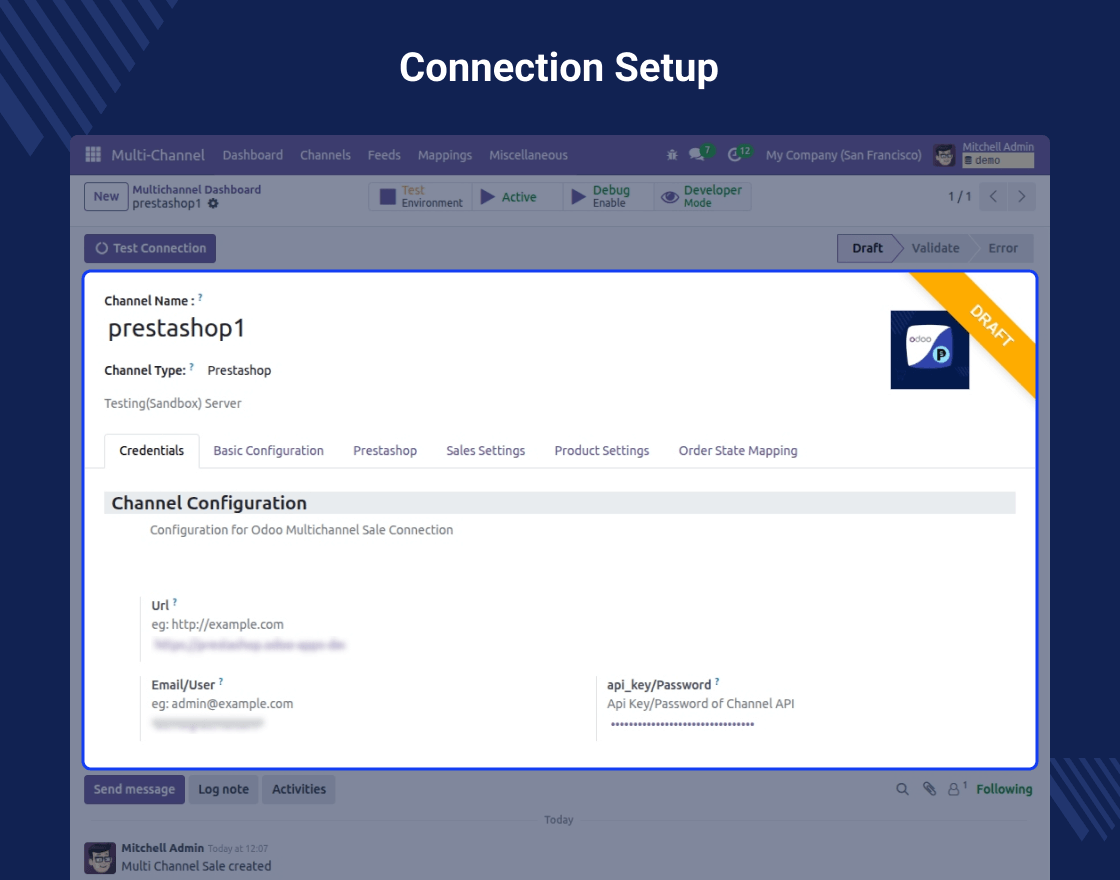The height and width of the screenshot is (880, 1120).
Task: Open the Dashboard menu
Action: coord(253,155)
